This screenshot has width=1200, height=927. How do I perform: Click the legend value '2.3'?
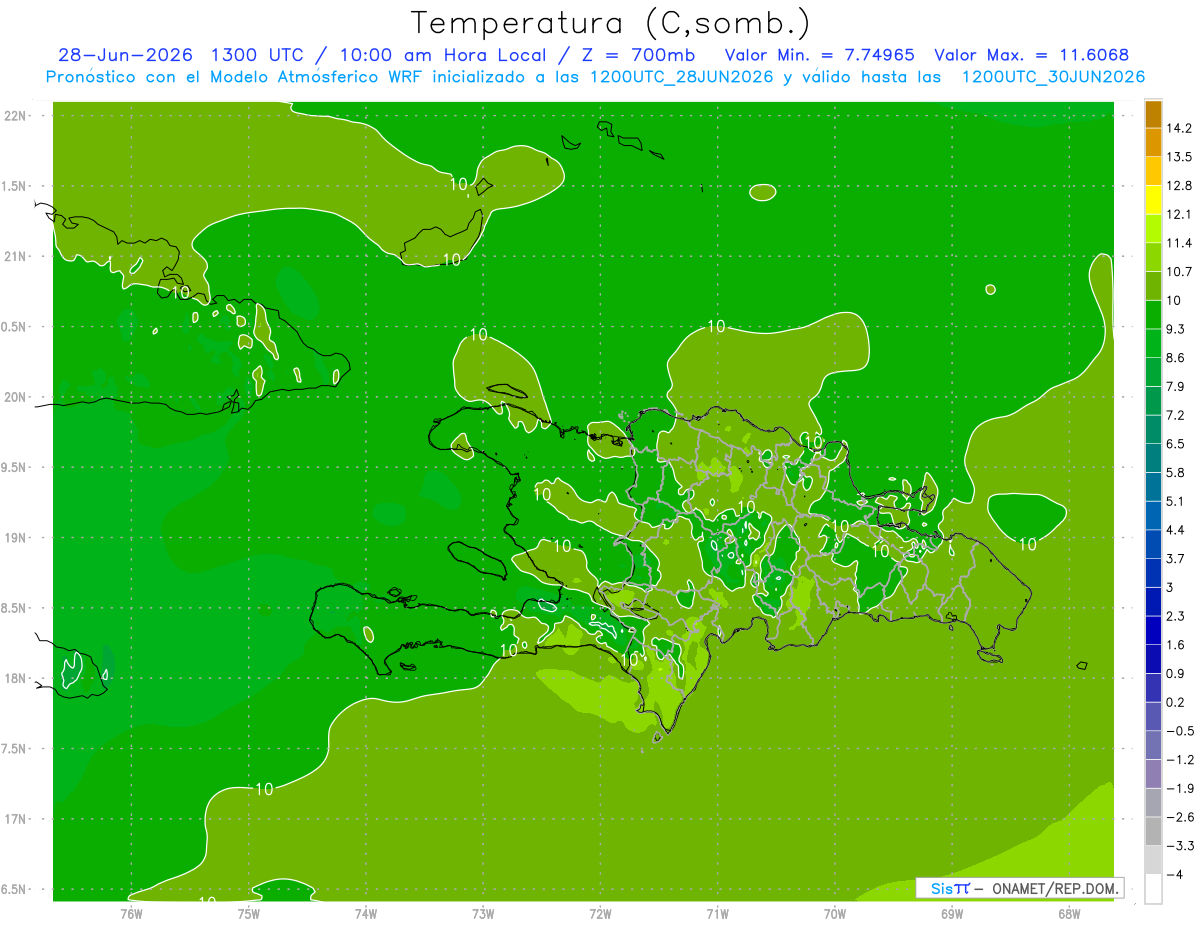pos(1175,616)
